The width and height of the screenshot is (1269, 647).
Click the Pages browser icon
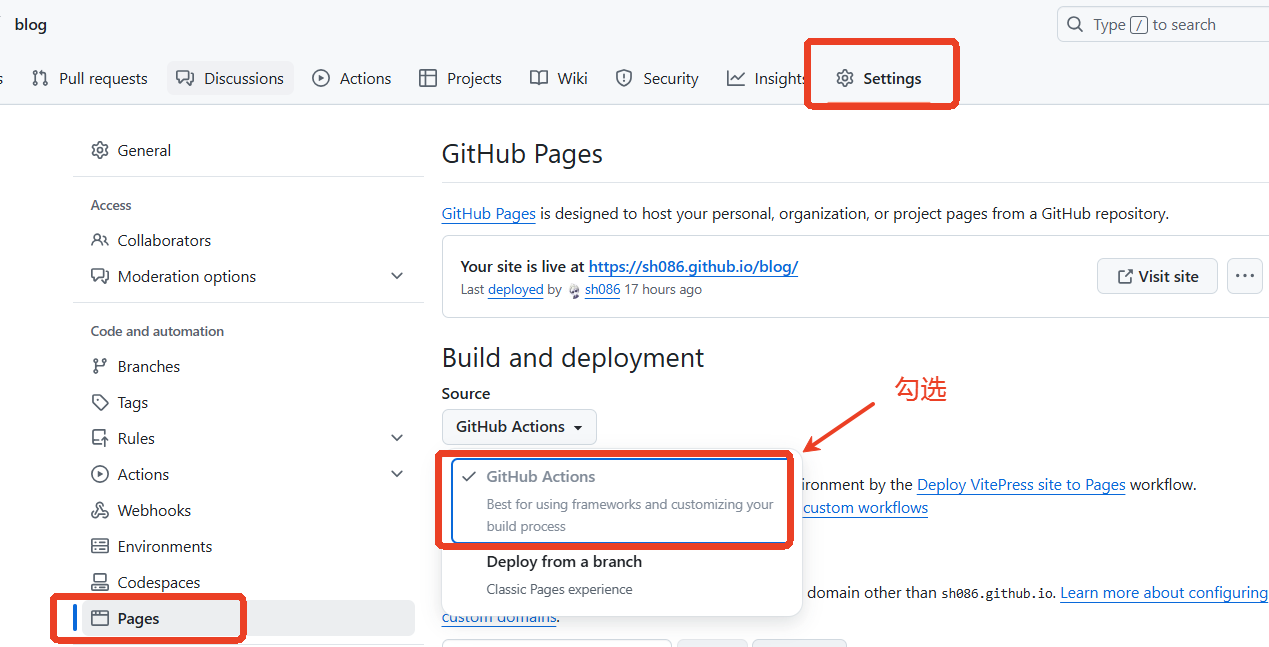(100, 618)
